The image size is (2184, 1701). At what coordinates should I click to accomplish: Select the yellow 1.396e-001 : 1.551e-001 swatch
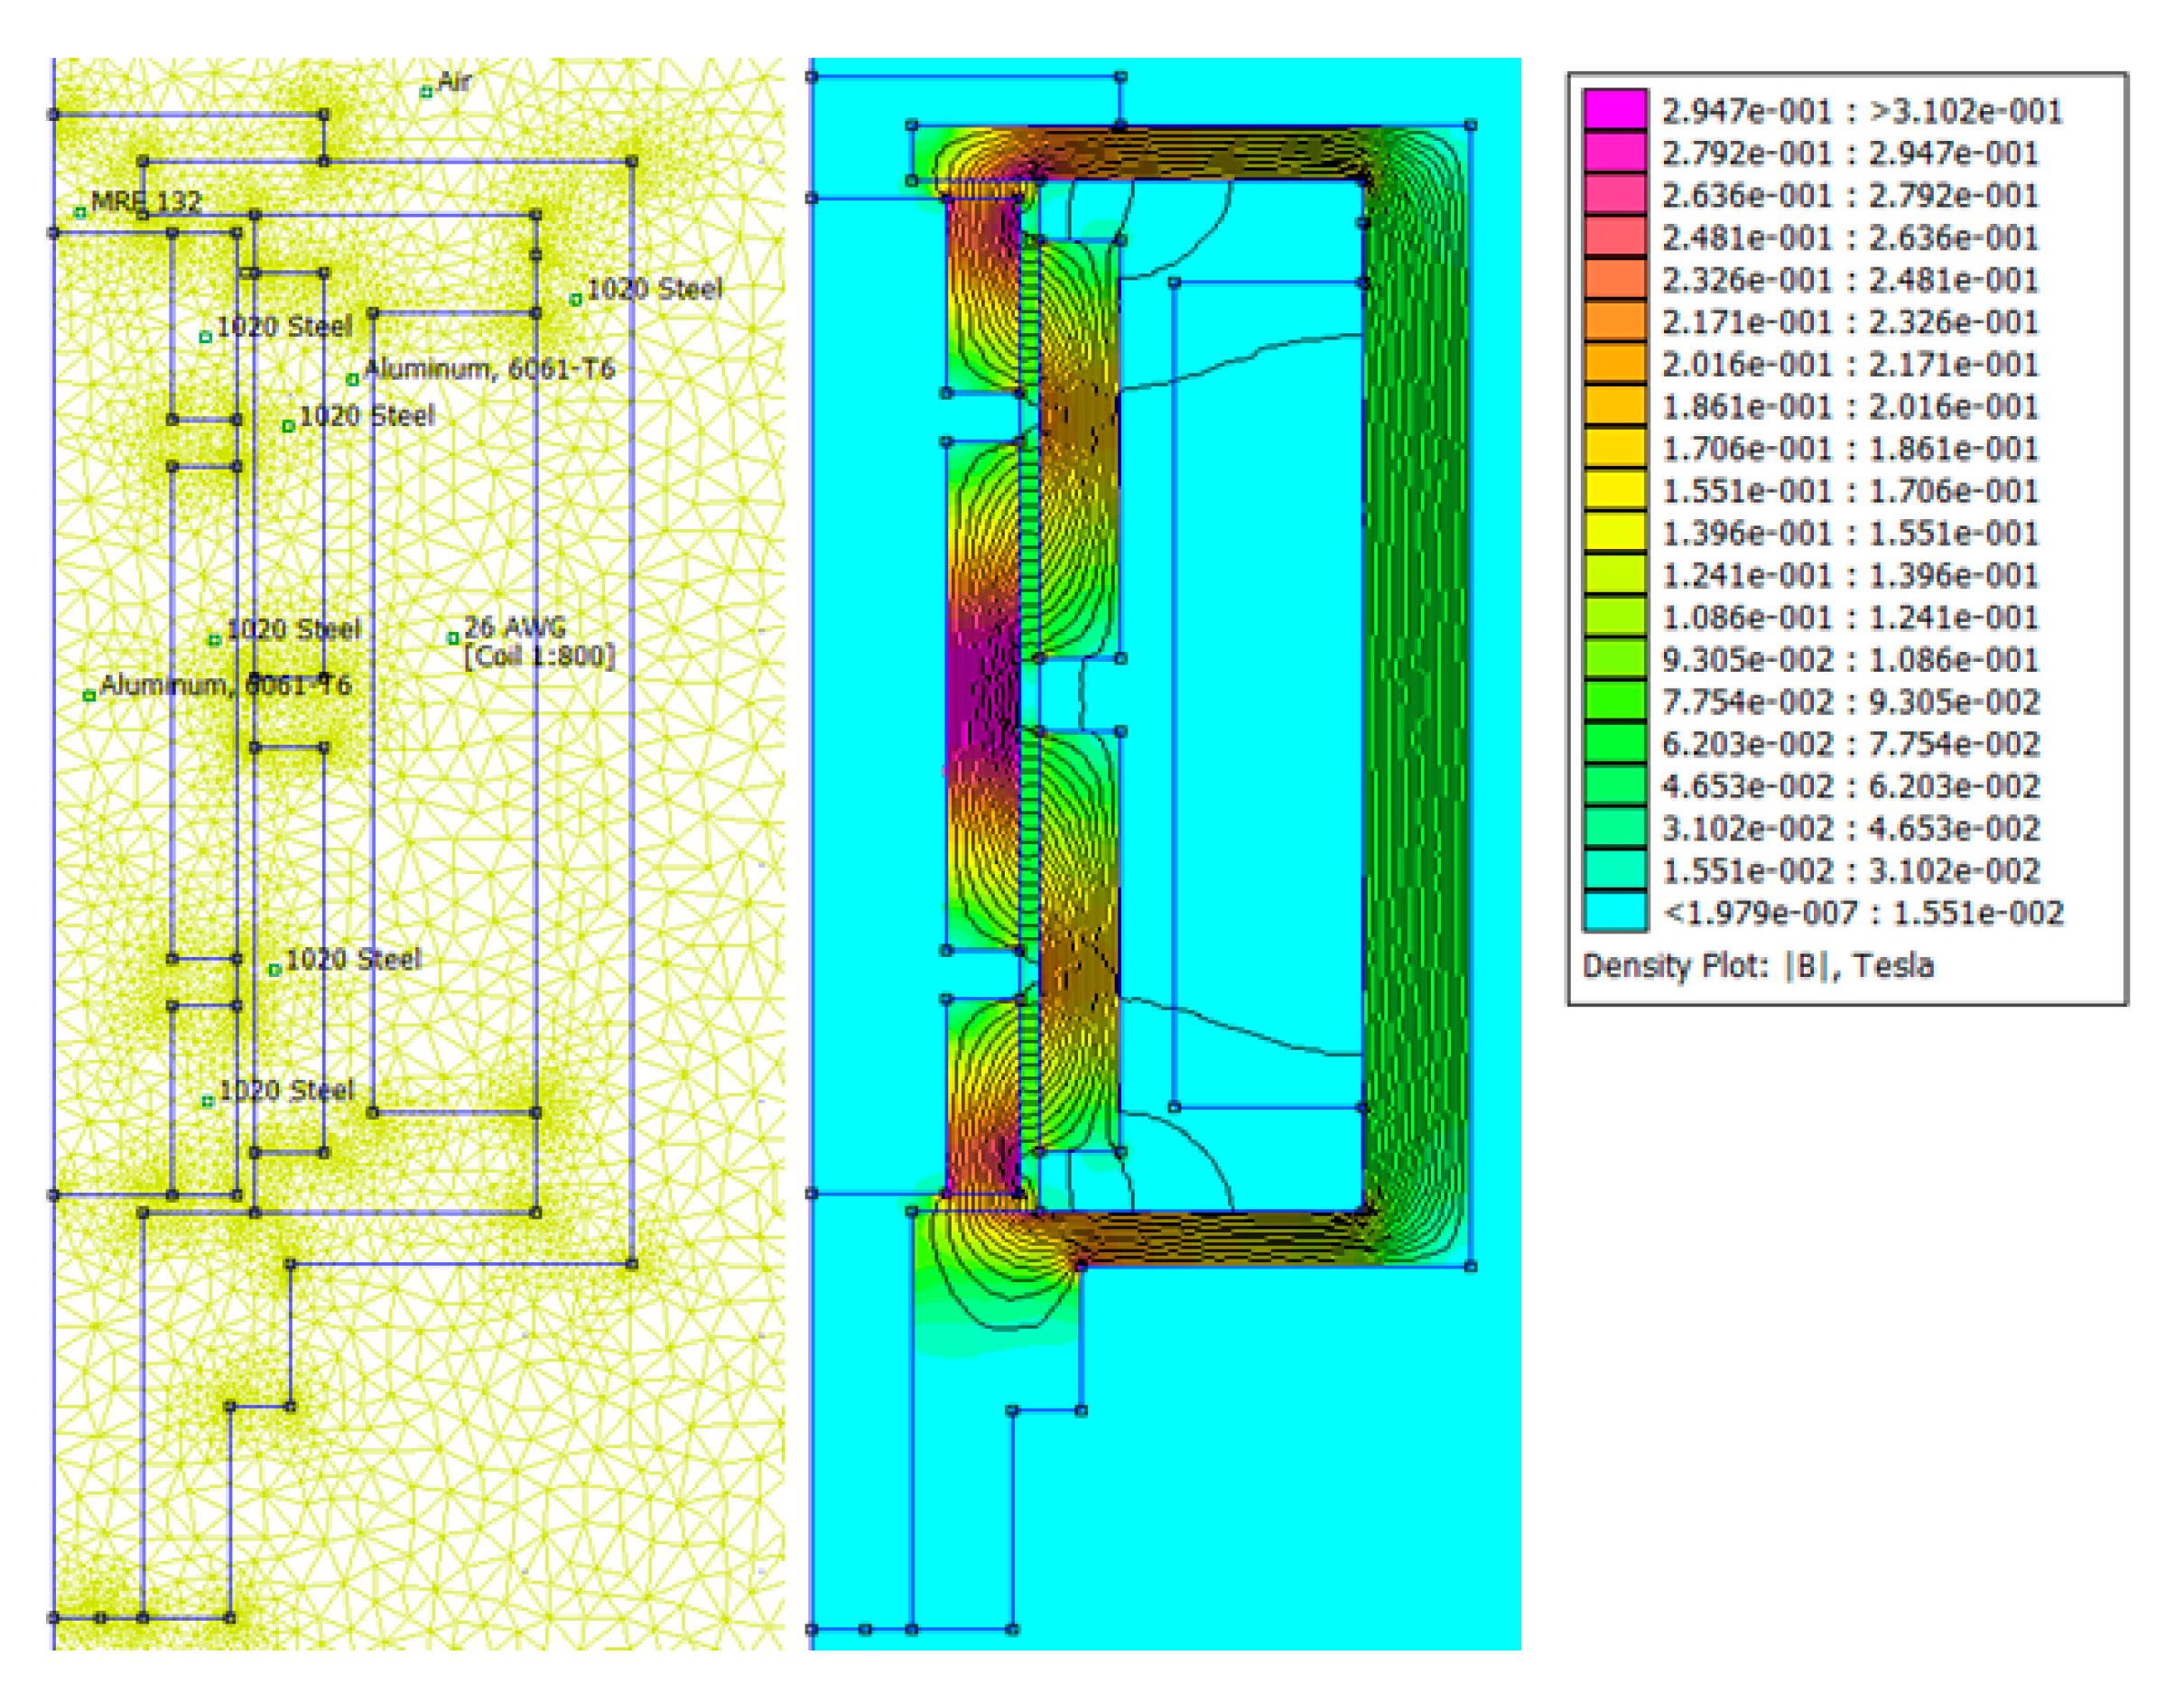pos(1614,532)
